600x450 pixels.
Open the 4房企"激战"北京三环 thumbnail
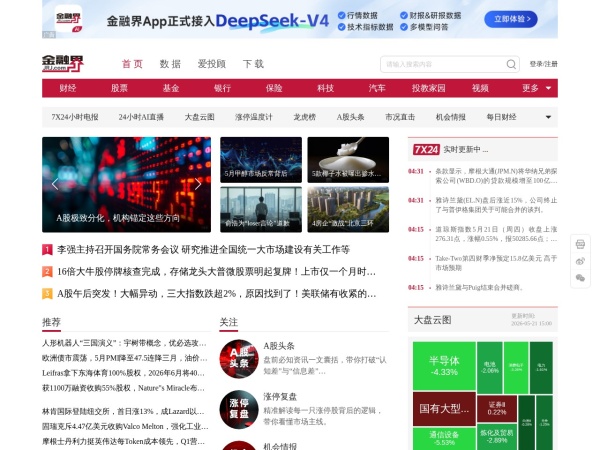click(x=348, y=209)
